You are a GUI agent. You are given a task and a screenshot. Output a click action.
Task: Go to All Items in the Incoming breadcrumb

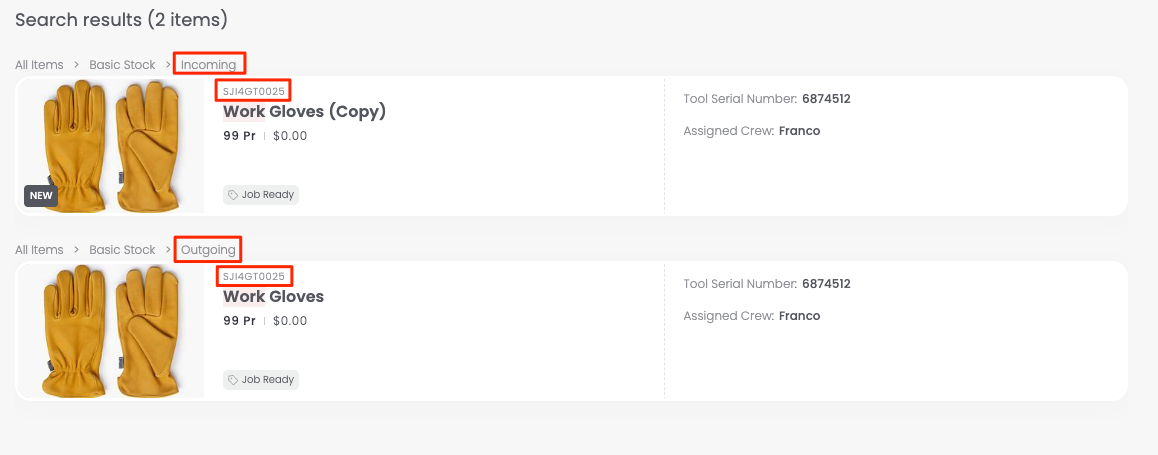(39, 65)
